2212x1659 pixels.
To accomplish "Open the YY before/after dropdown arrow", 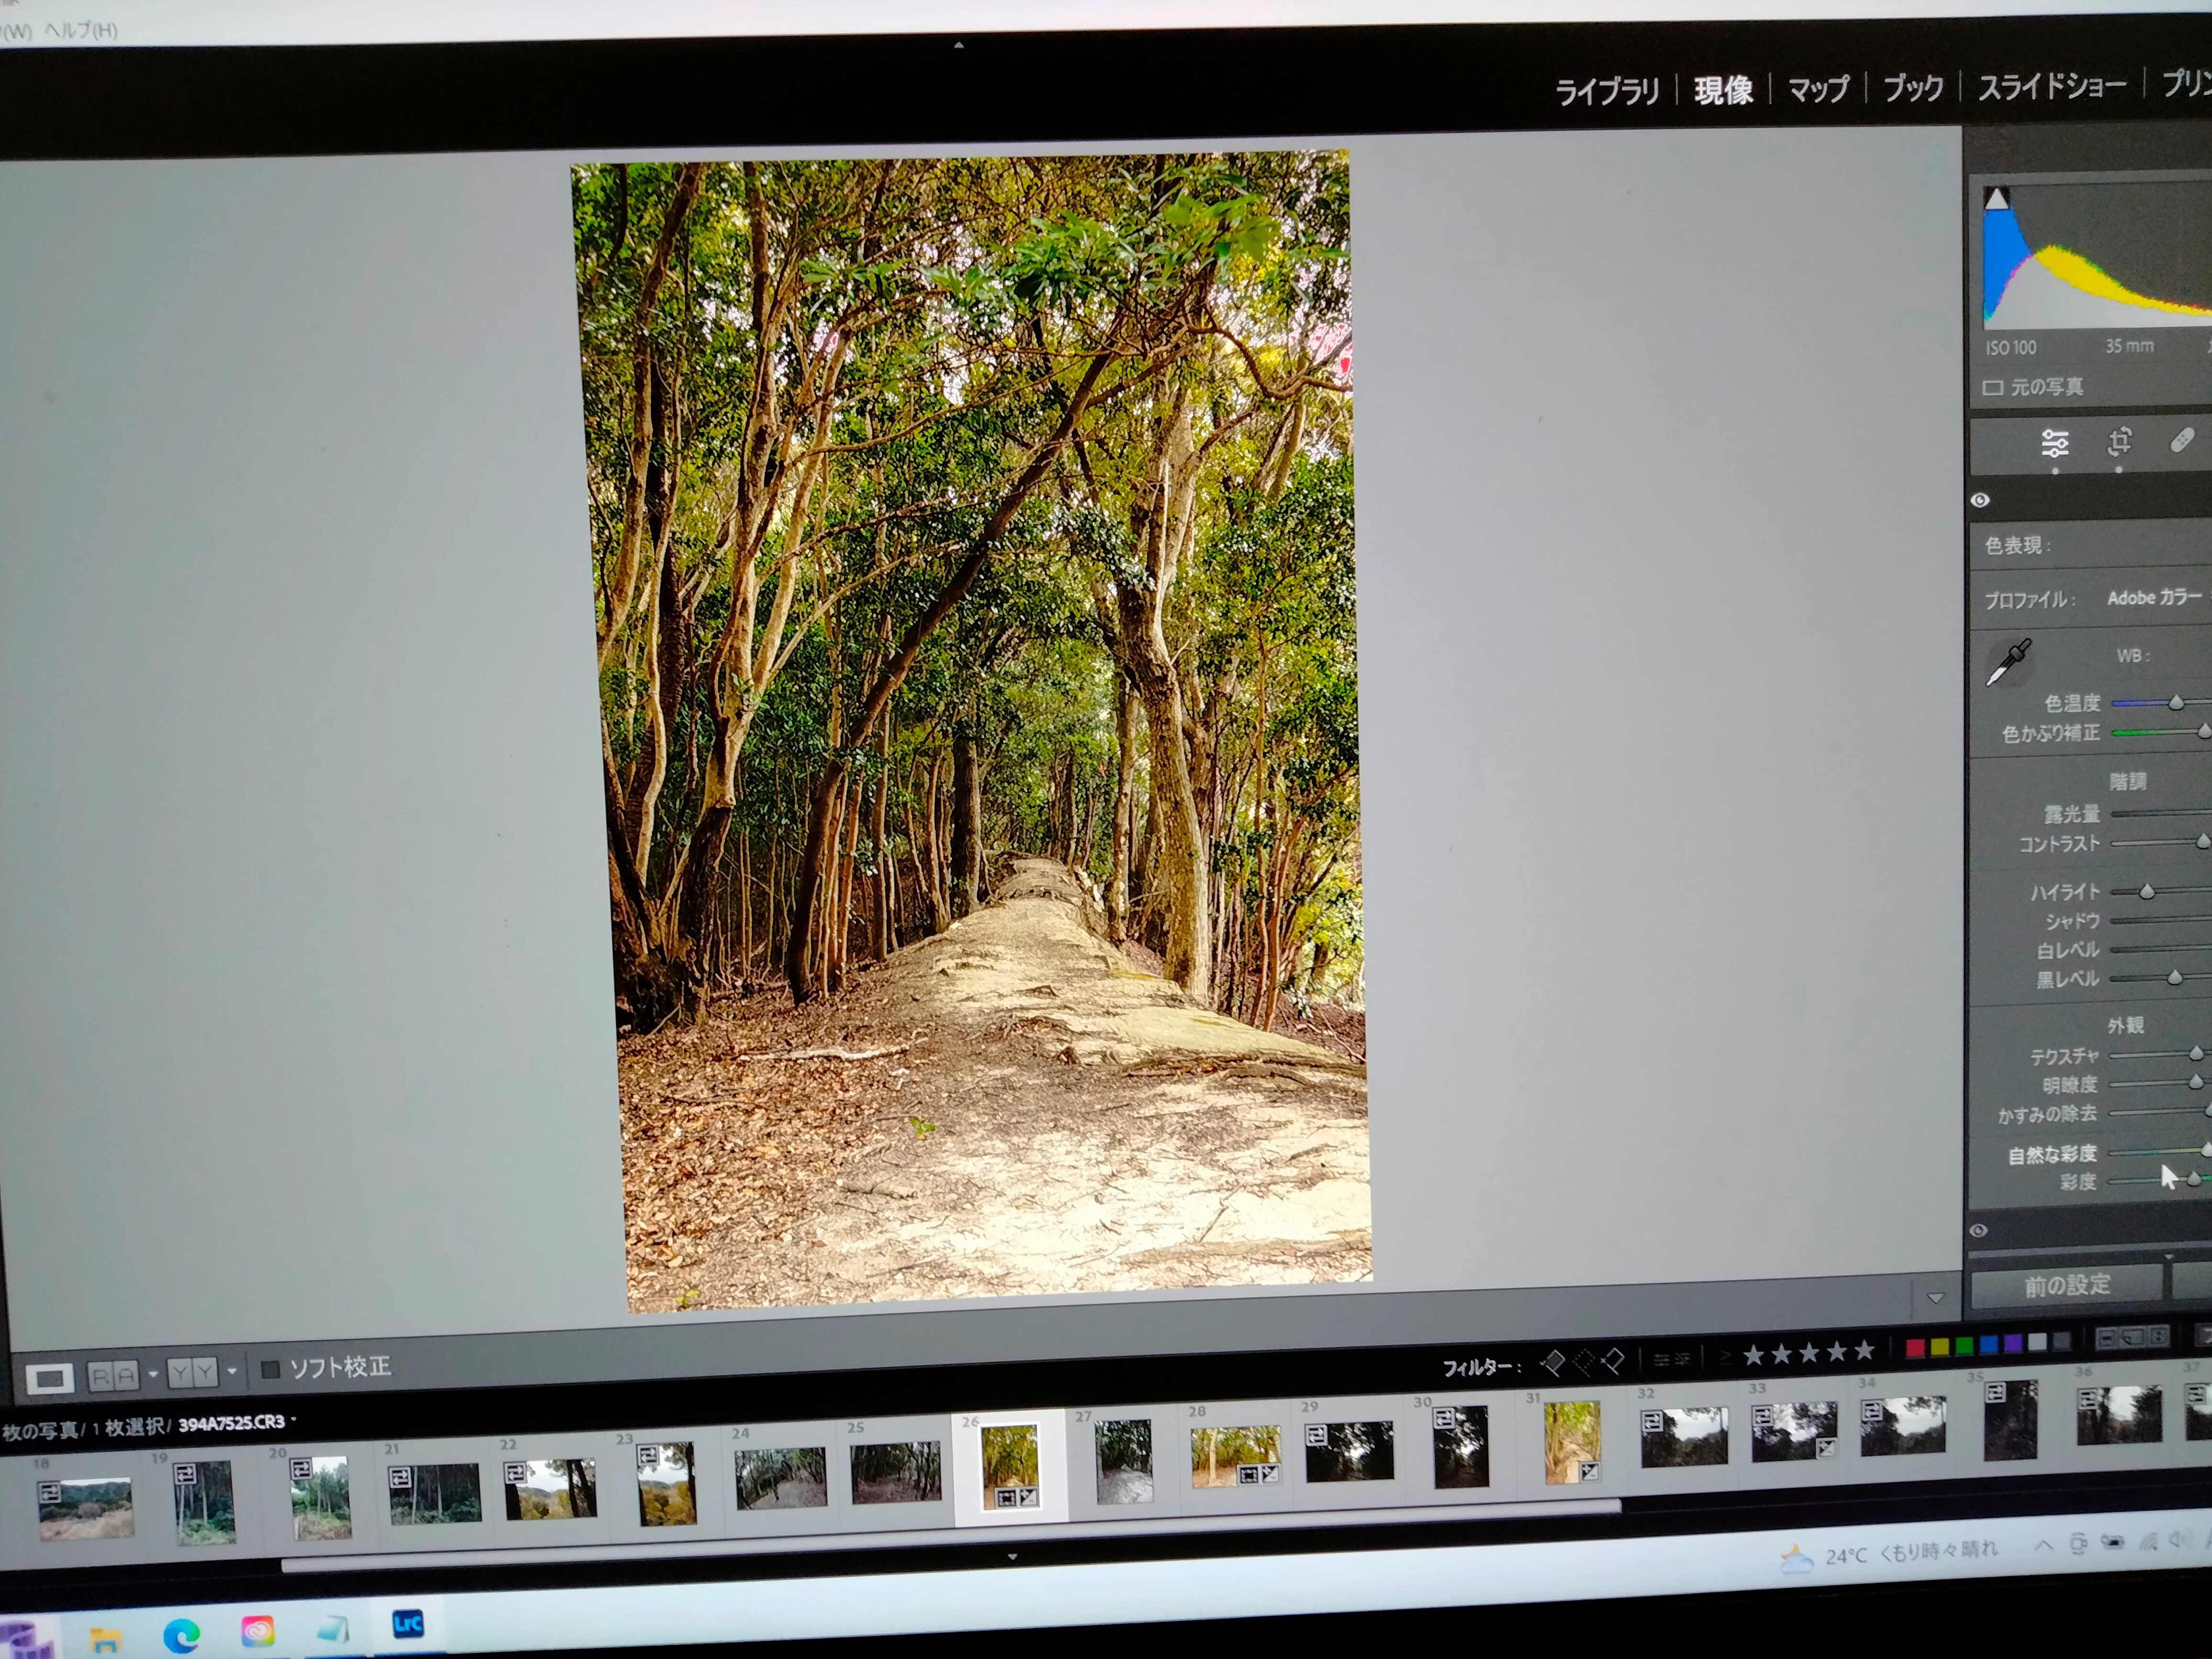I will [232, 1371].
